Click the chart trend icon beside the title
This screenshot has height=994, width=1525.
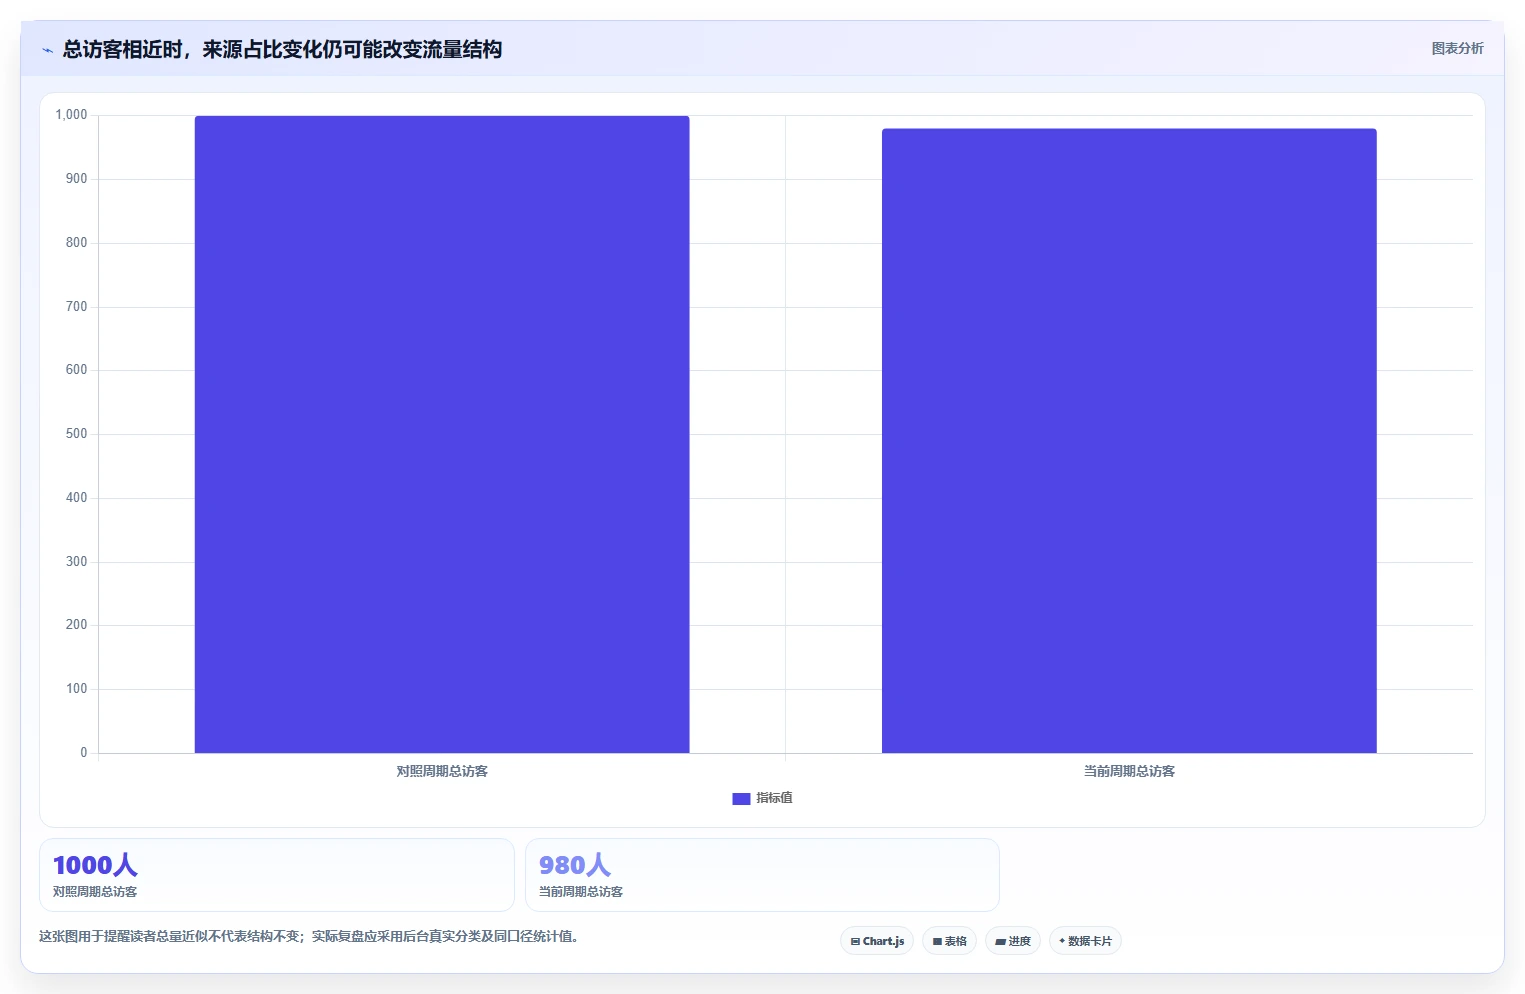(47, 50)
